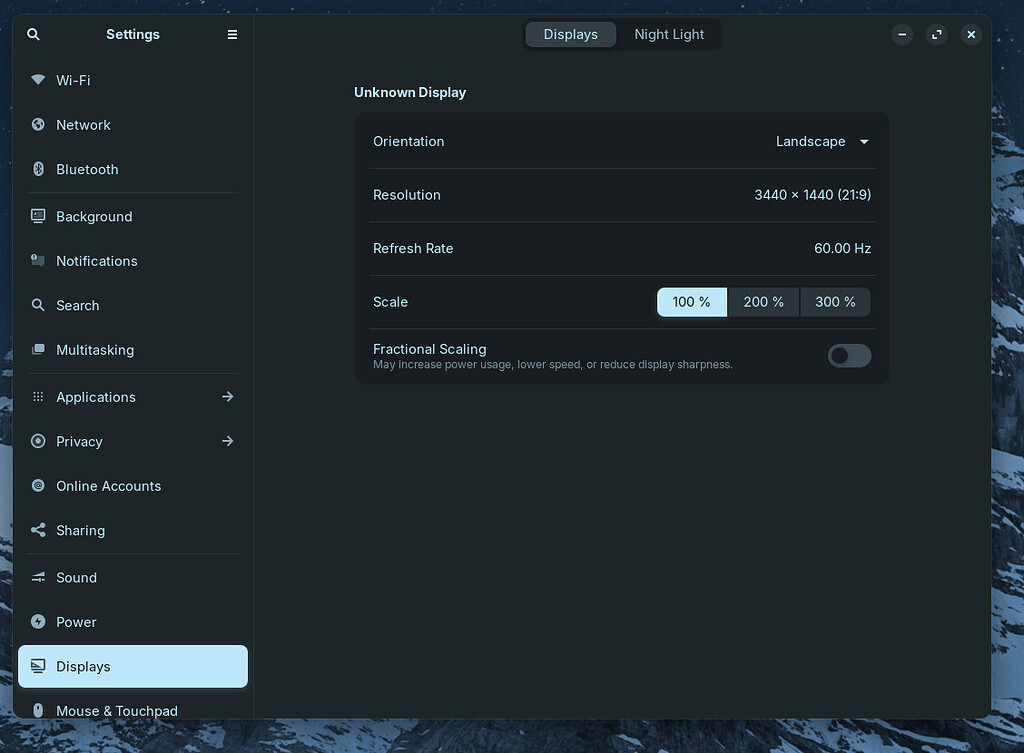The width and height of the screenshot is (1024, 753).
Task: Open Notifications settings
Action: [x=133, y=261]
